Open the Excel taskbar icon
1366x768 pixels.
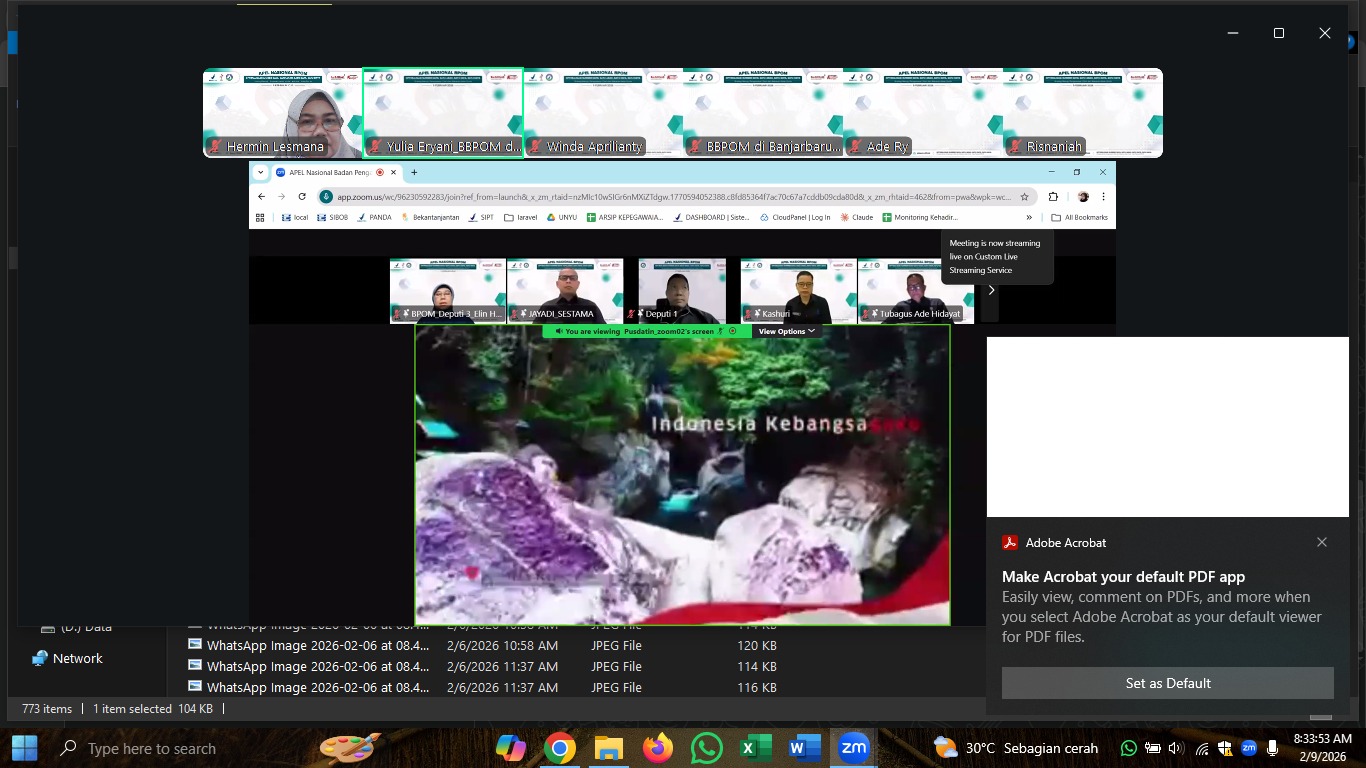pyautogui.click(x=756, y=748)
